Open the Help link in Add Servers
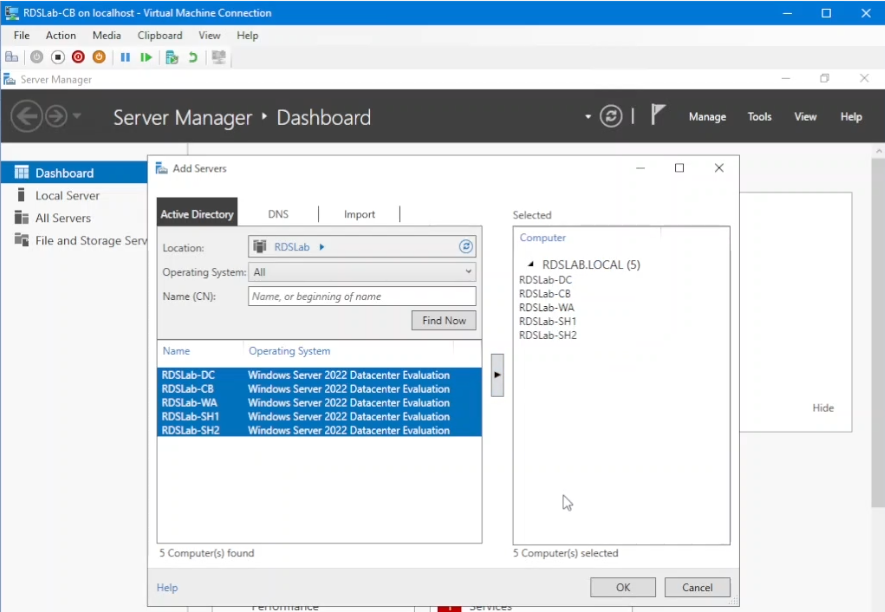This screenshot has width=885, height=612. coord(167,587)
